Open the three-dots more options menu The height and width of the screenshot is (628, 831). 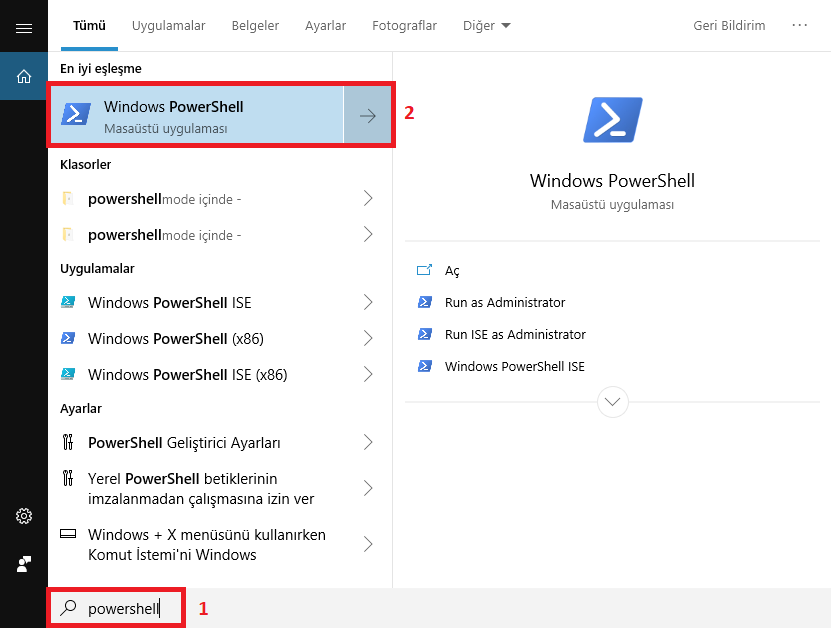799,26
